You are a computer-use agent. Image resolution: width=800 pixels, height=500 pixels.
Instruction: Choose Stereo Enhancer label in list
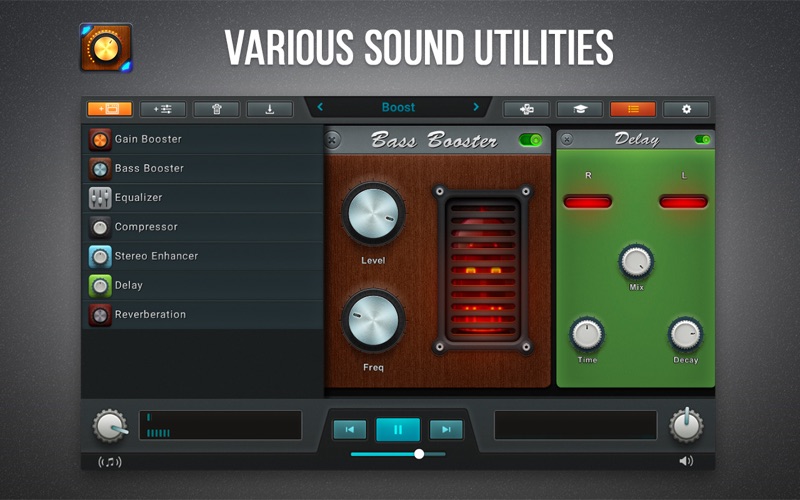[156, 256]
